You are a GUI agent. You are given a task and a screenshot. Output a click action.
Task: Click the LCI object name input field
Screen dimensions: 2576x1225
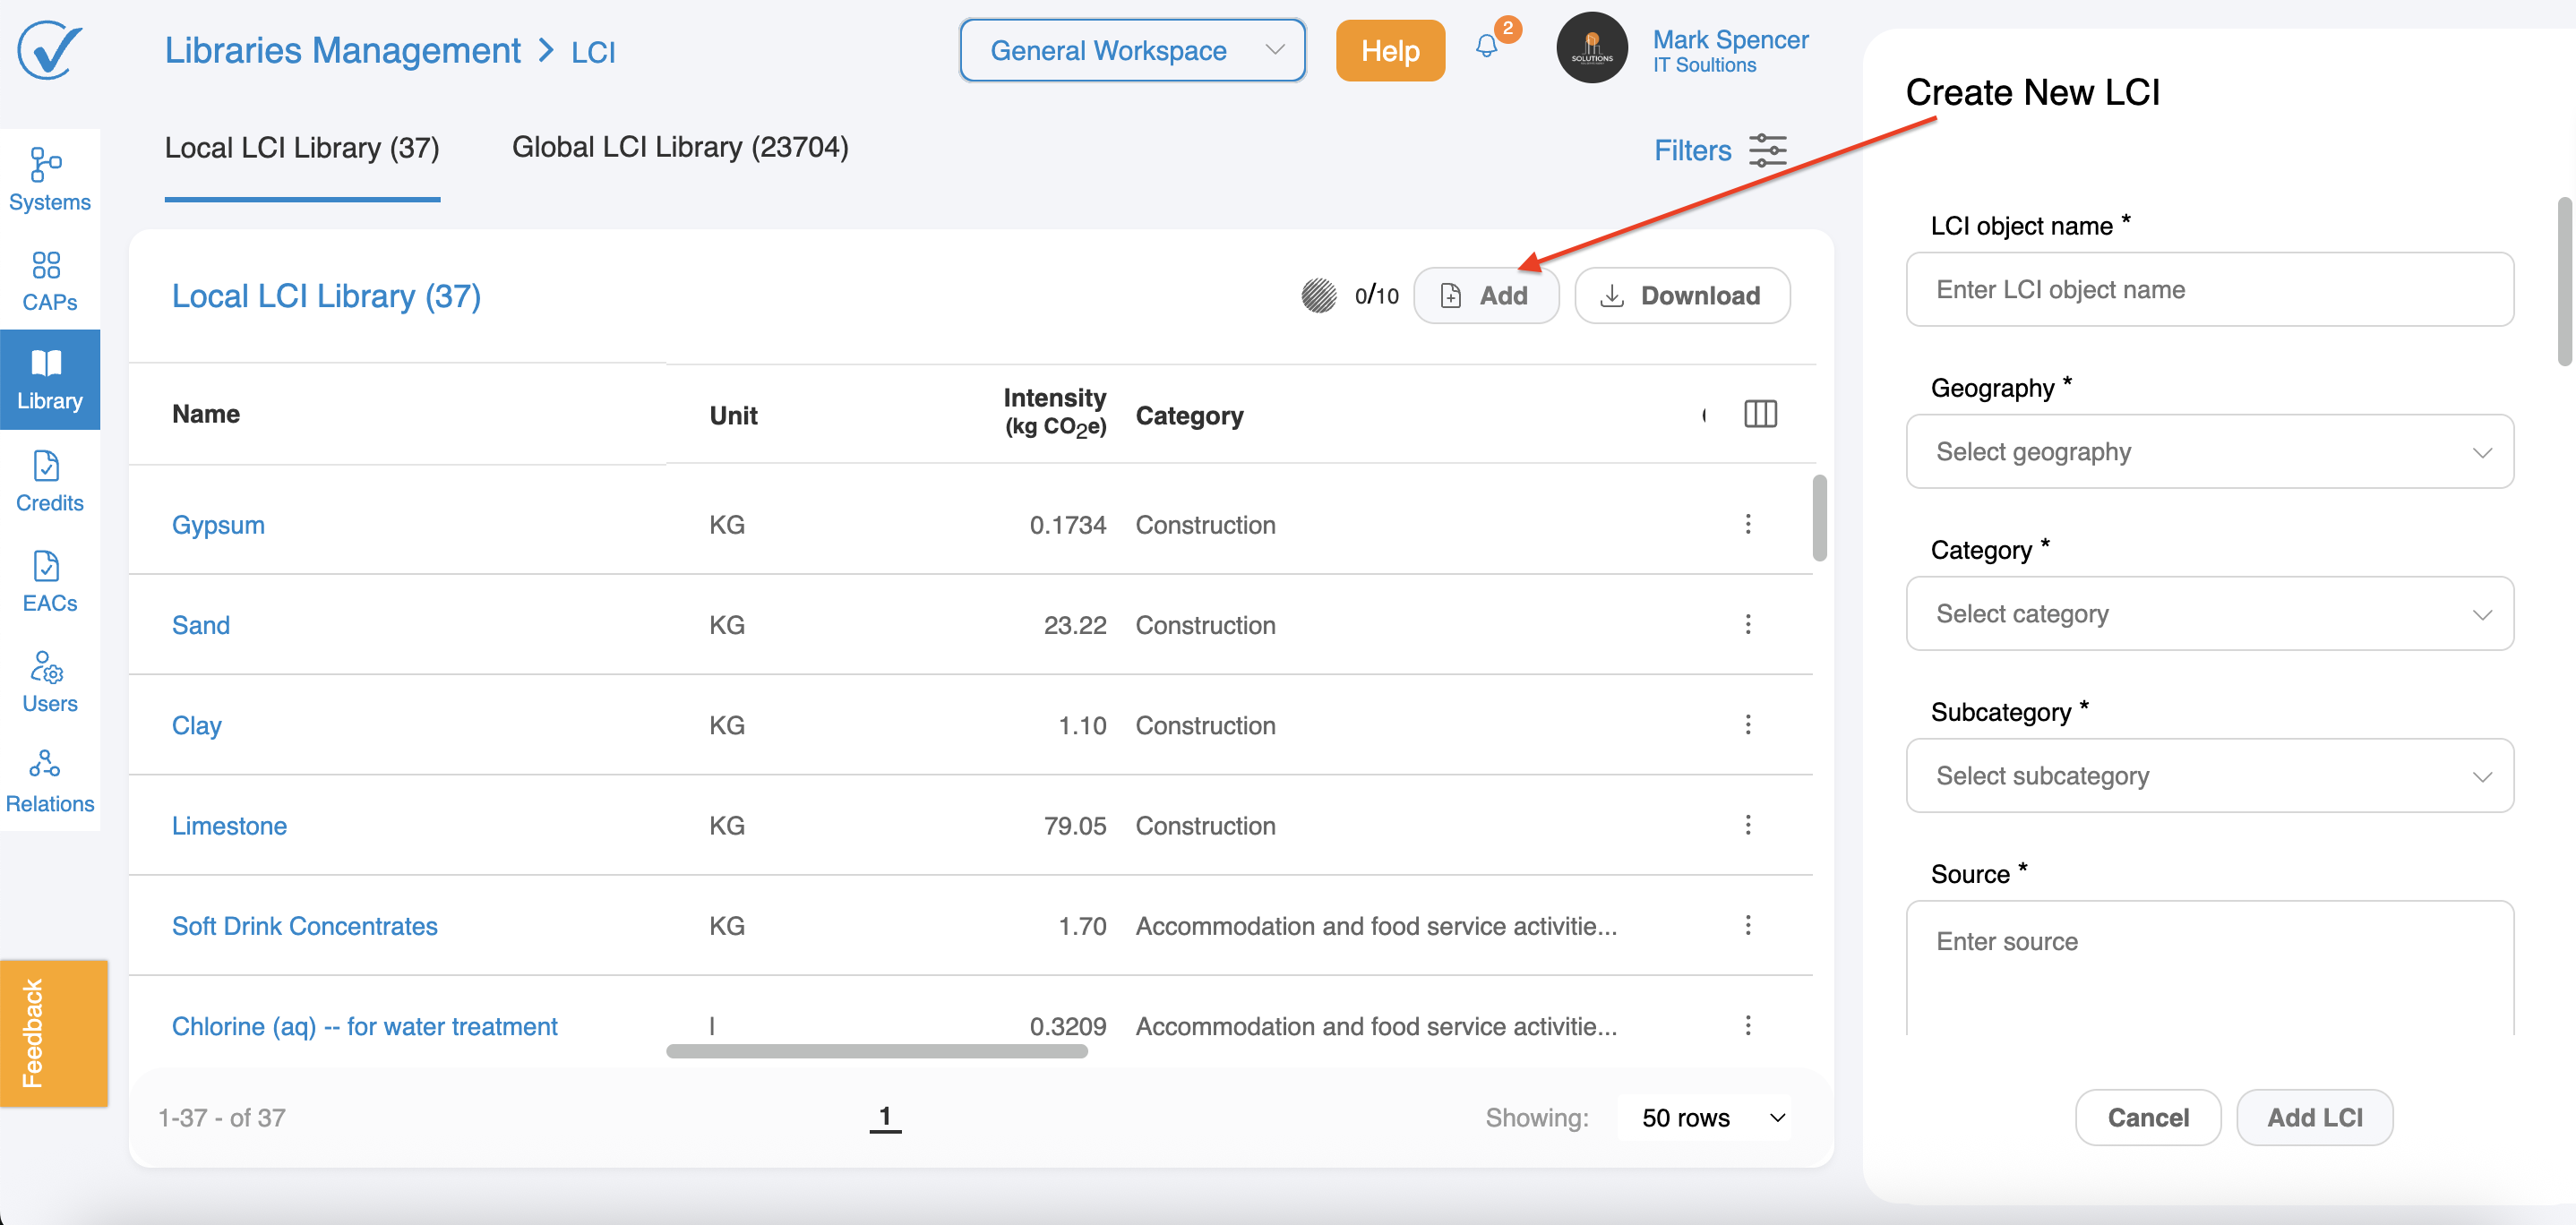(x=2209, y=290)
